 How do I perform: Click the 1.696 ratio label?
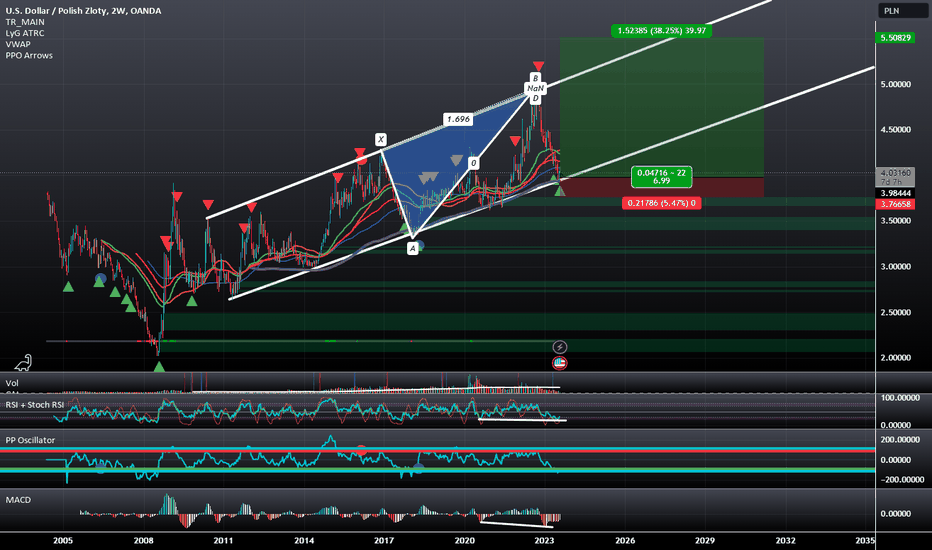pyautogui.click(x=458, y=119)
